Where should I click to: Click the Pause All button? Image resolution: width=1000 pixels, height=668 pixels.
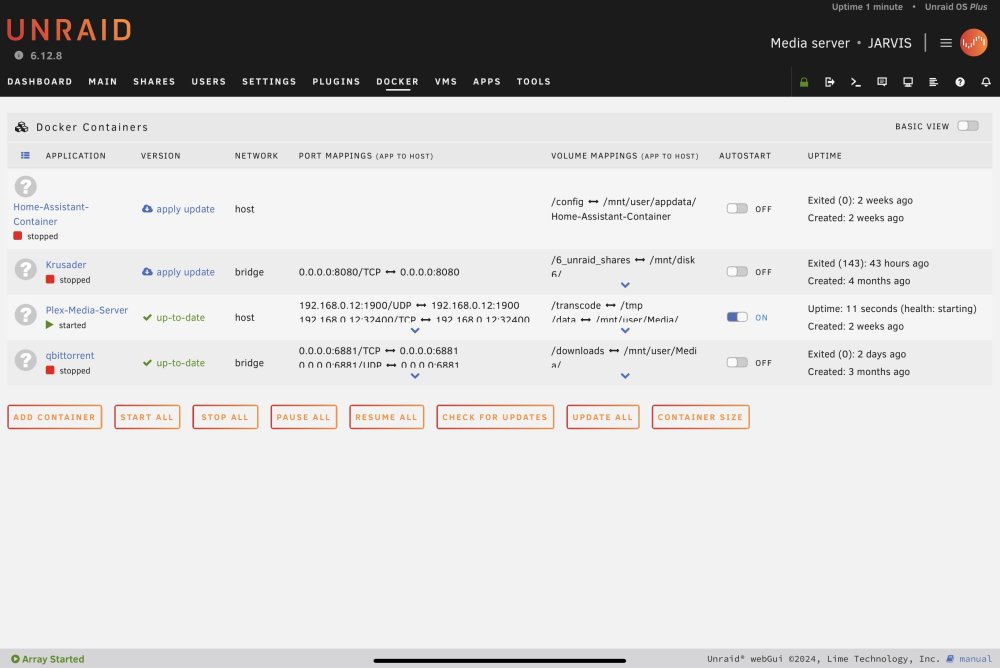[304, 417]
